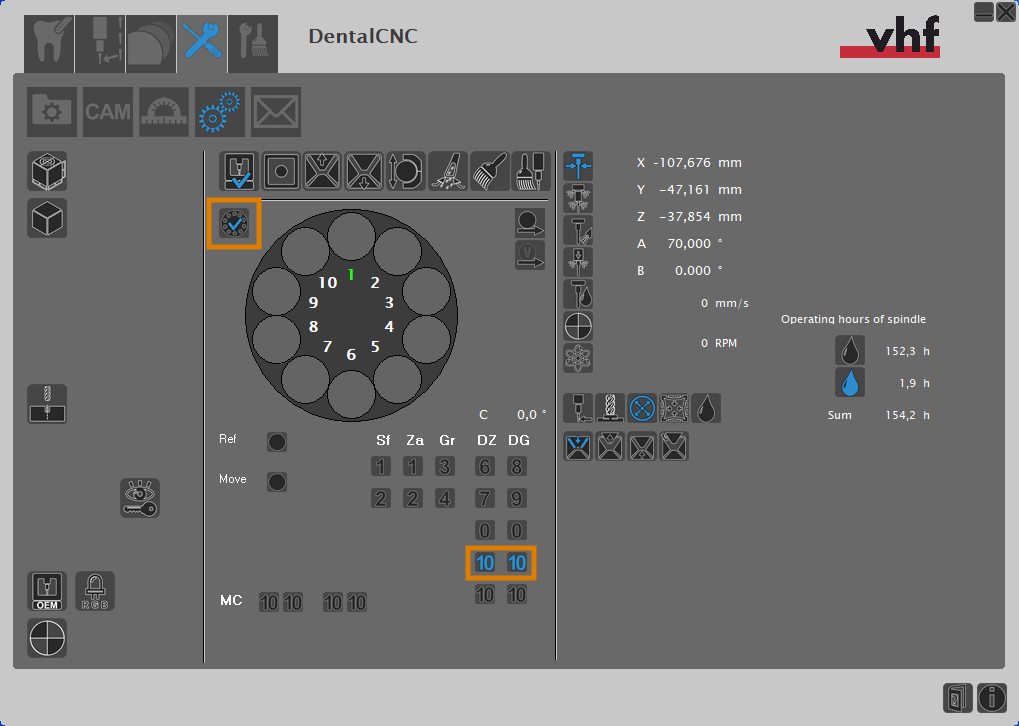Image resolution: width=1019 pixels, height=726 pixels.
Task: Select the blue gears section
Action: 220,112
